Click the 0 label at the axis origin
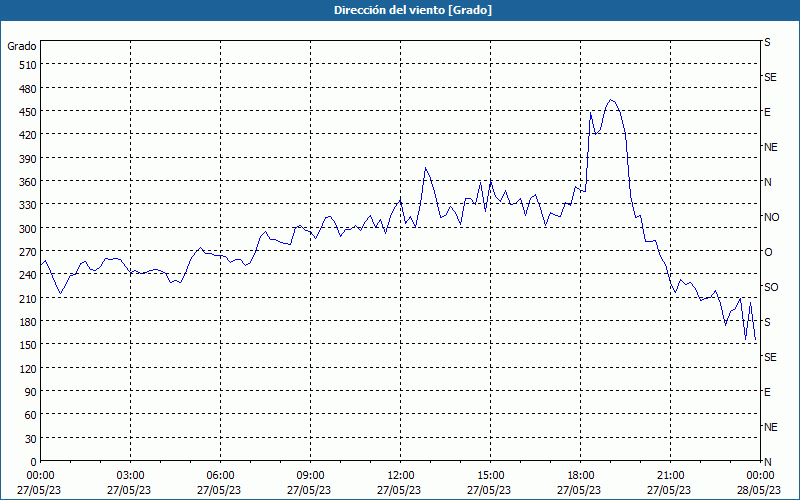The image size is (800, 500). [34, 462]
